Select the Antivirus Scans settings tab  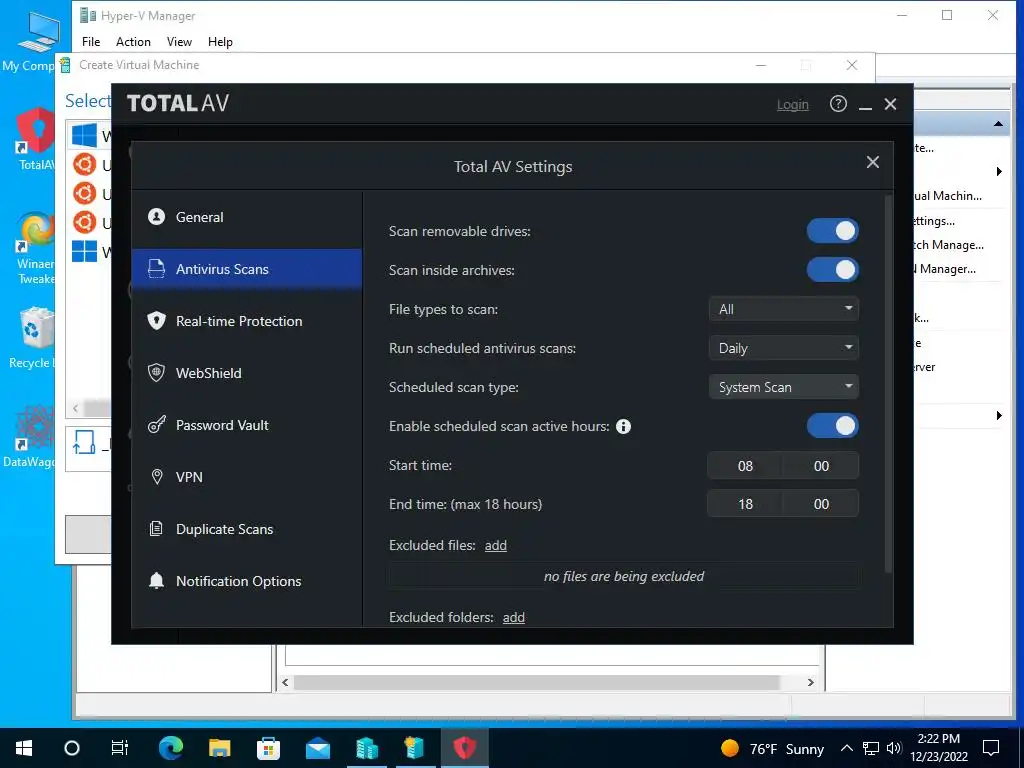point(247,268)
